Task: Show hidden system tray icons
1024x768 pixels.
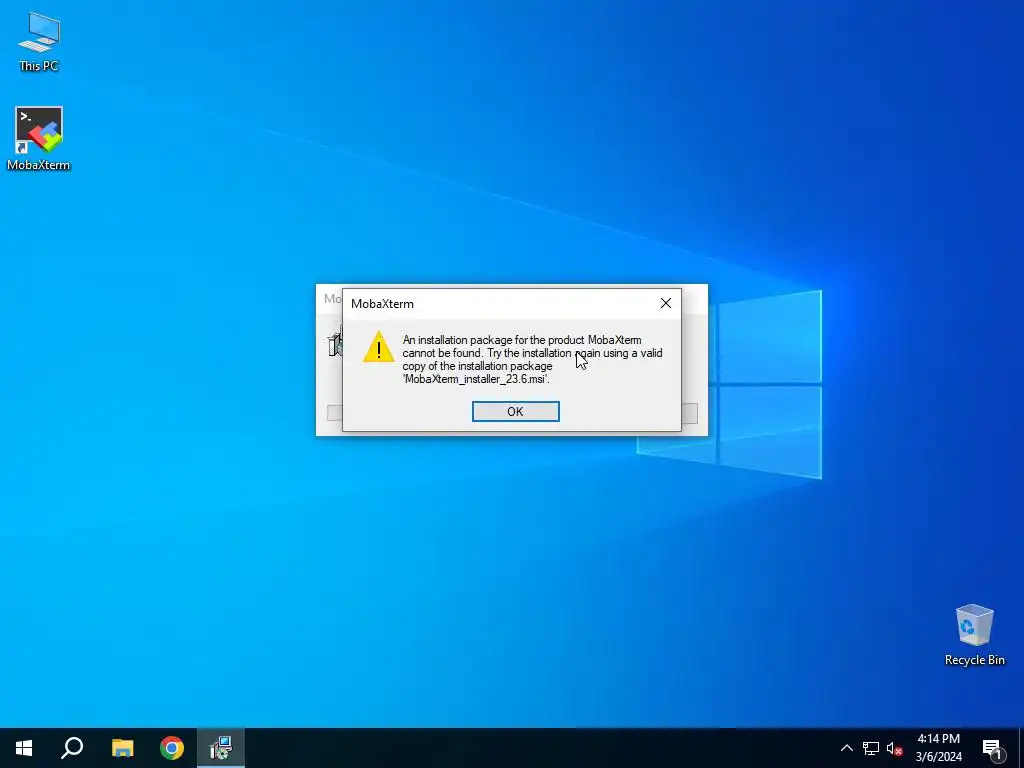Action: point(846,748)
